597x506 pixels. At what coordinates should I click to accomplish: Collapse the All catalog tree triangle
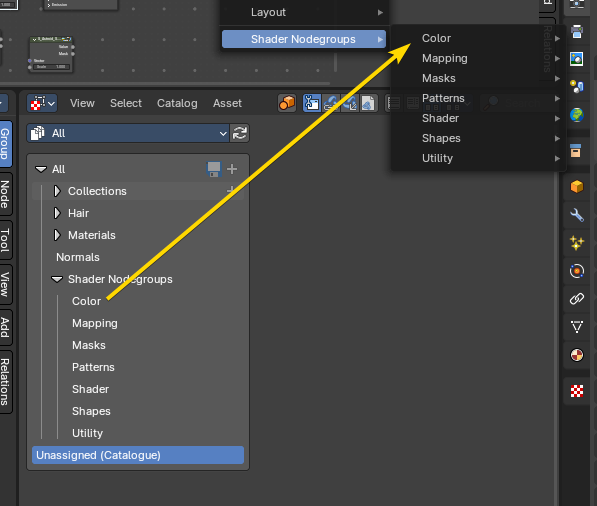(x=41, y=169)
